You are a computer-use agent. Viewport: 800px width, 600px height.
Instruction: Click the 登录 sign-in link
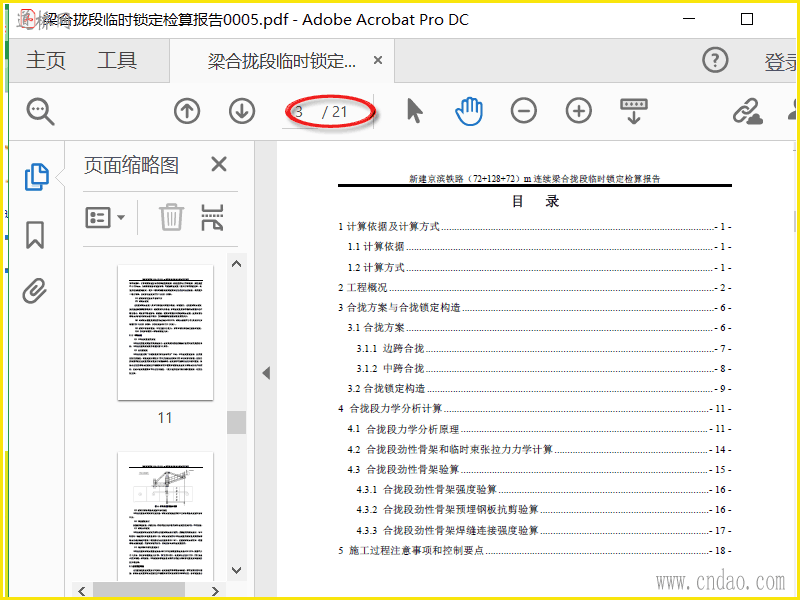coord(781,62)
